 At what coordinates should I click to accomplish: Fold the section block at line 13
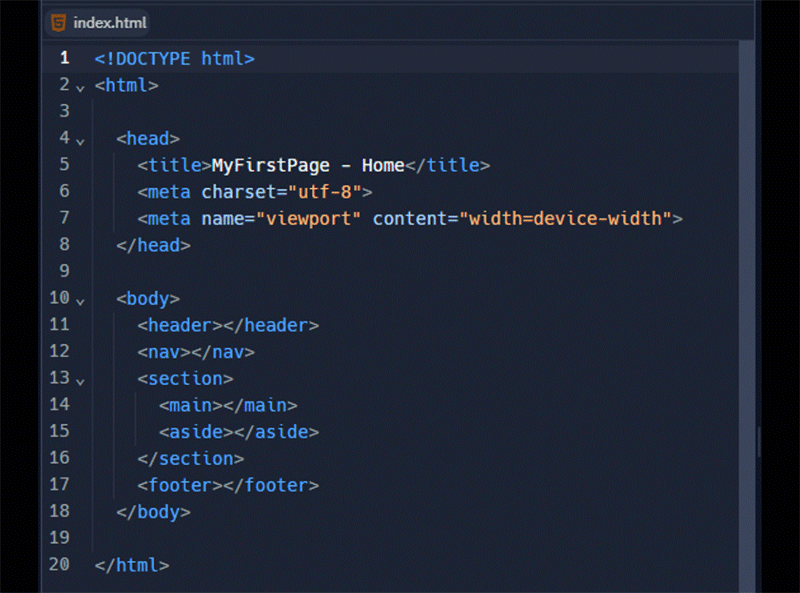(x=80, y=381)
